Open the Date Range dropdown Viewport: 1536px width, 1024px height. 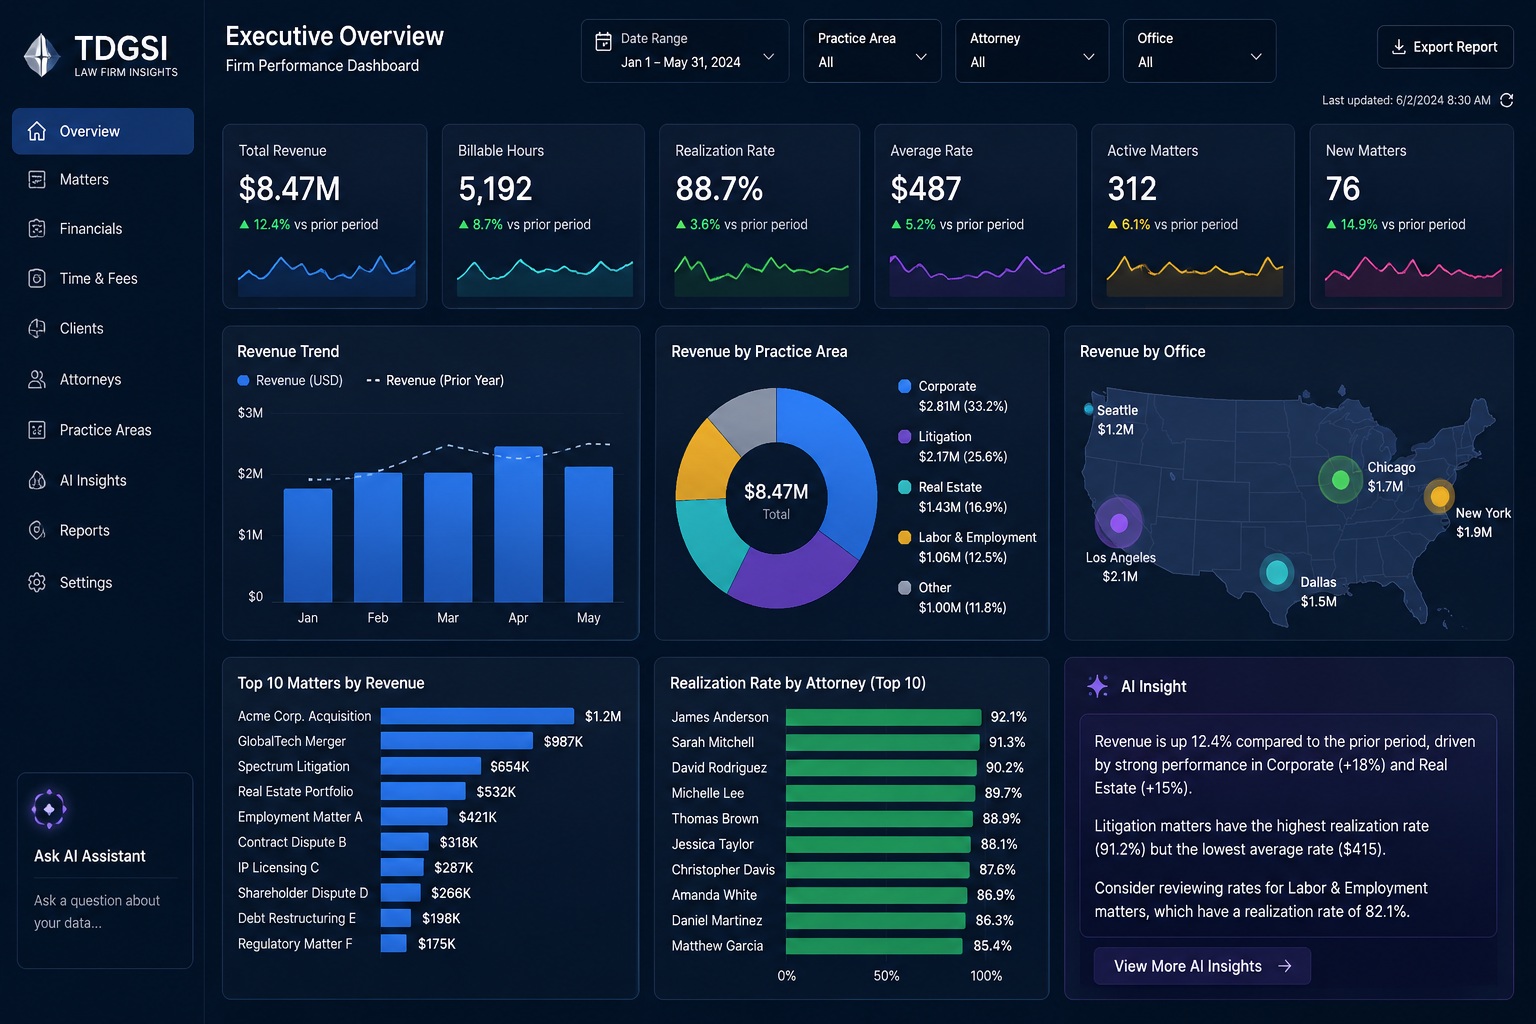coord(685,50)
